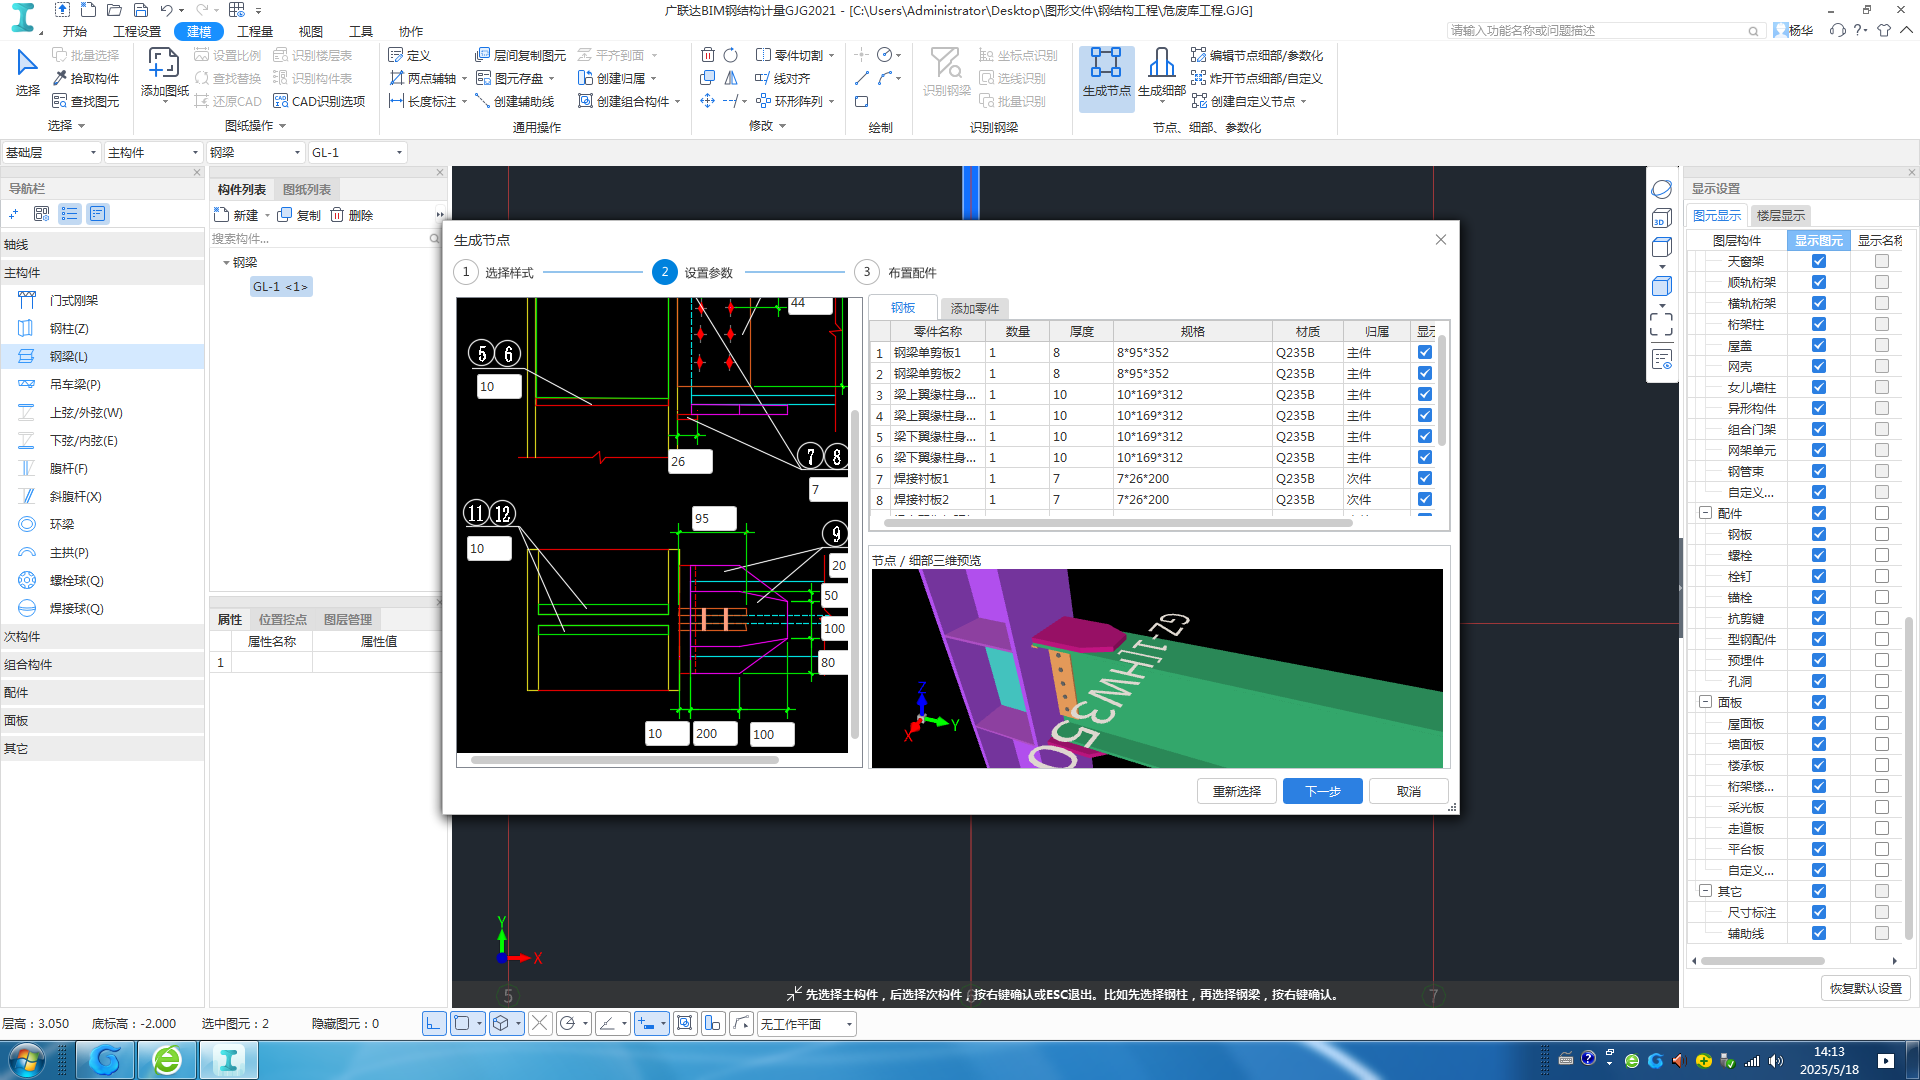Collapse the 钢梁 tree node

[x=226, y=262]
